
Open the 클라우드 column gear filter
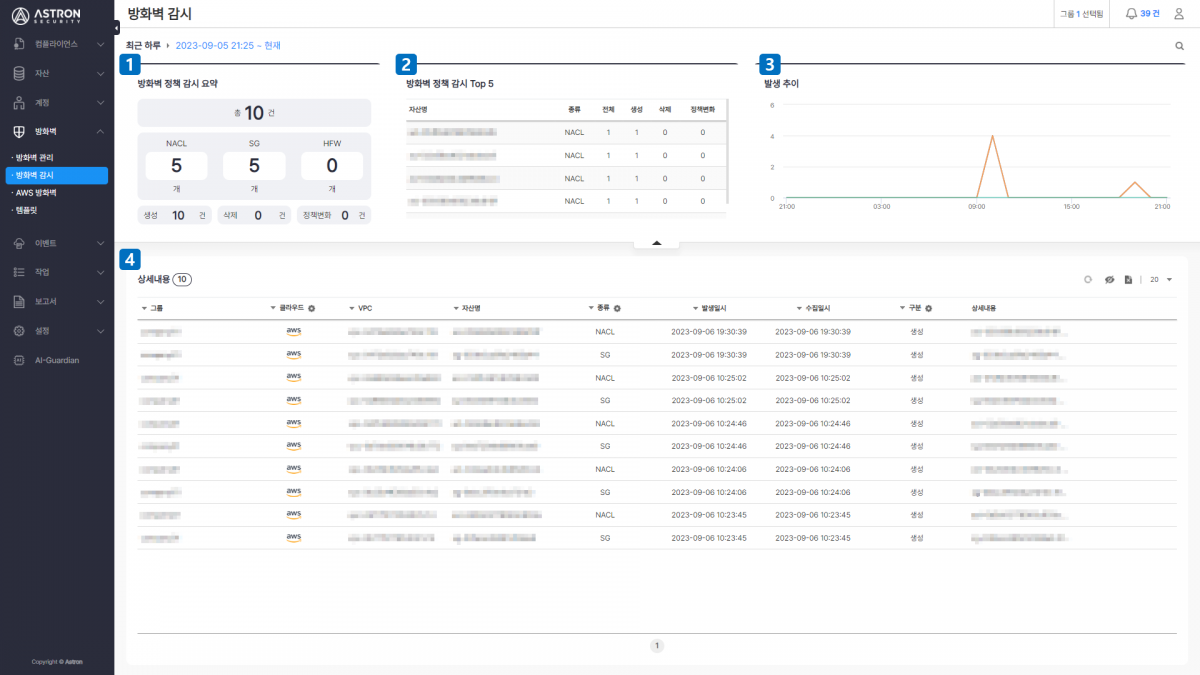tap(311, 308)
